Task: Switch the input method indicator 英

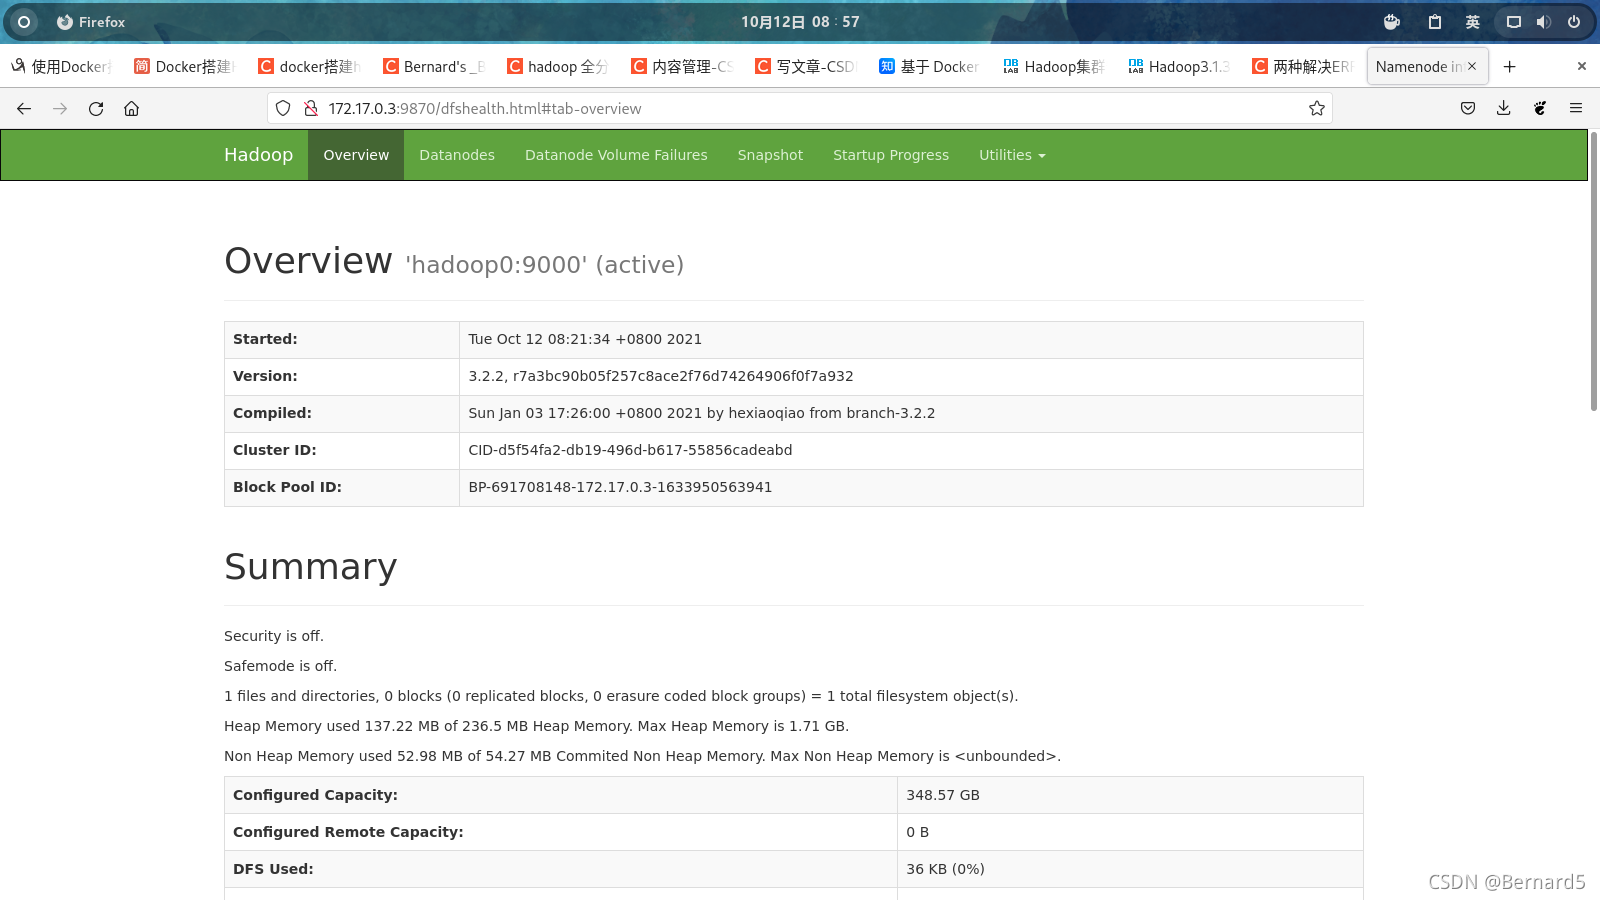Action: point(1472,21)
